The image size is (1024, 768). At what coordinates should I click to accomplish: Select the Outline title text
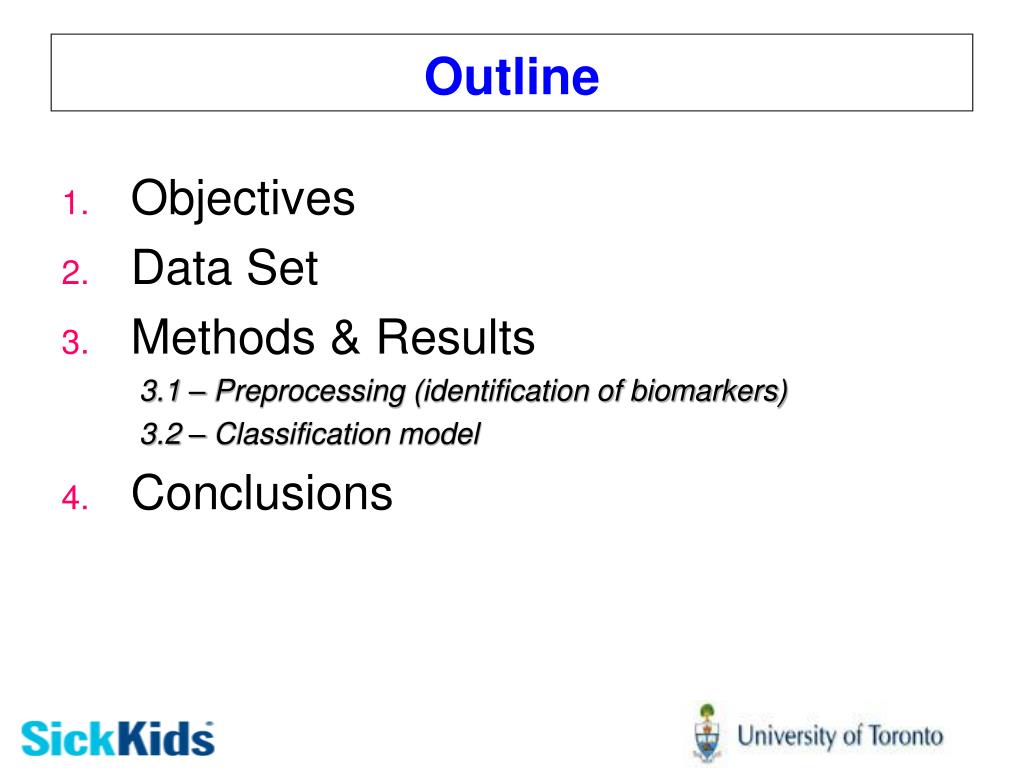click(512, 76)
